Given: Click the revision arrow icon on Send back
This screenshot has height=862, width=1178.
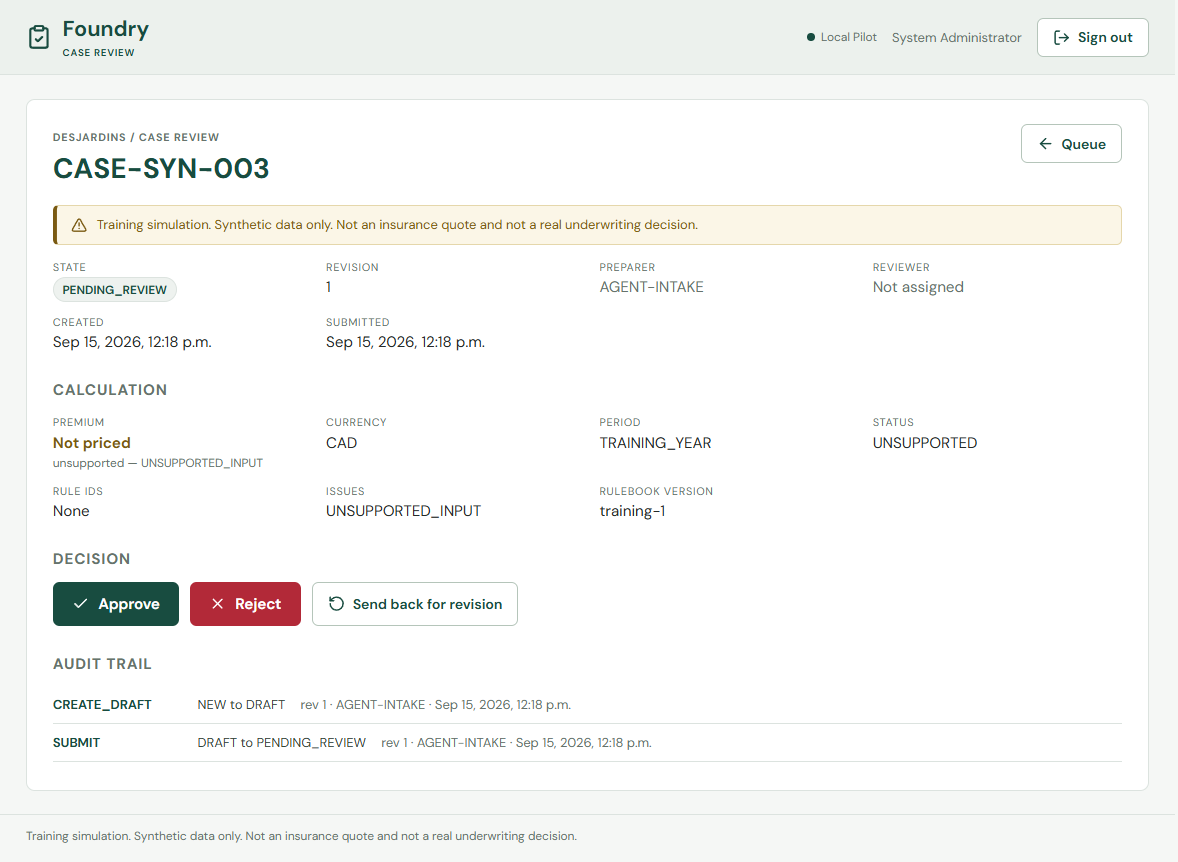Looking at the screenshot, I should coord(337,603).
